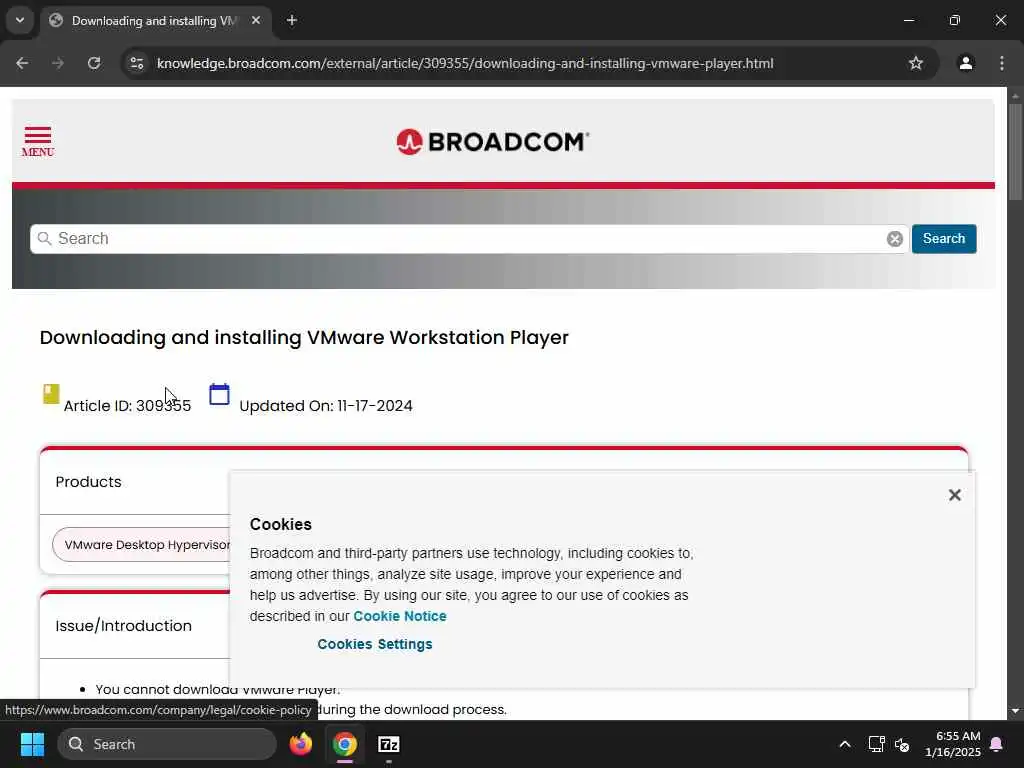Viewport: 1024px width, 768px height.
Task: Click the article title Downloading and installing VMware
Action: [304, 338]
